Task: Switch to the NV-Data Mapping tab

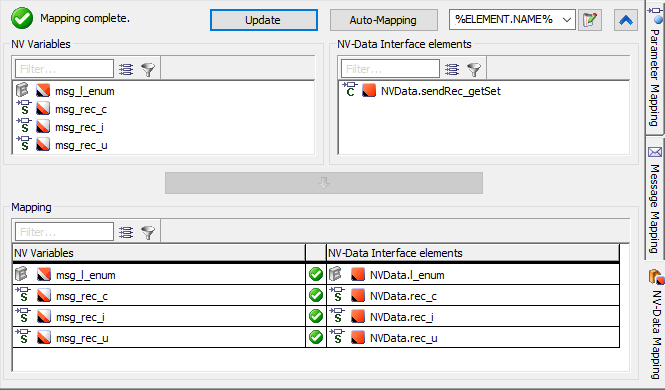Action: (656, 324)
